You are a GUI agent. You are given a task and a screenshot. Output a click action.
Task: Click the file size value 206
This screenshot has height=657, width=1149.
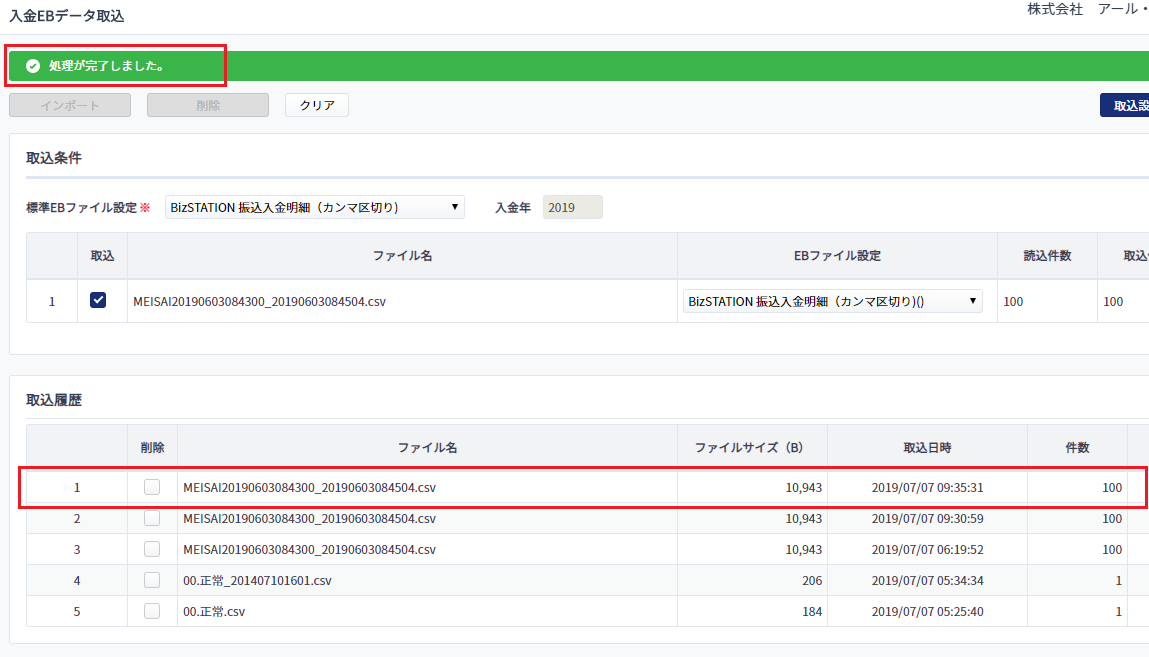812,581
